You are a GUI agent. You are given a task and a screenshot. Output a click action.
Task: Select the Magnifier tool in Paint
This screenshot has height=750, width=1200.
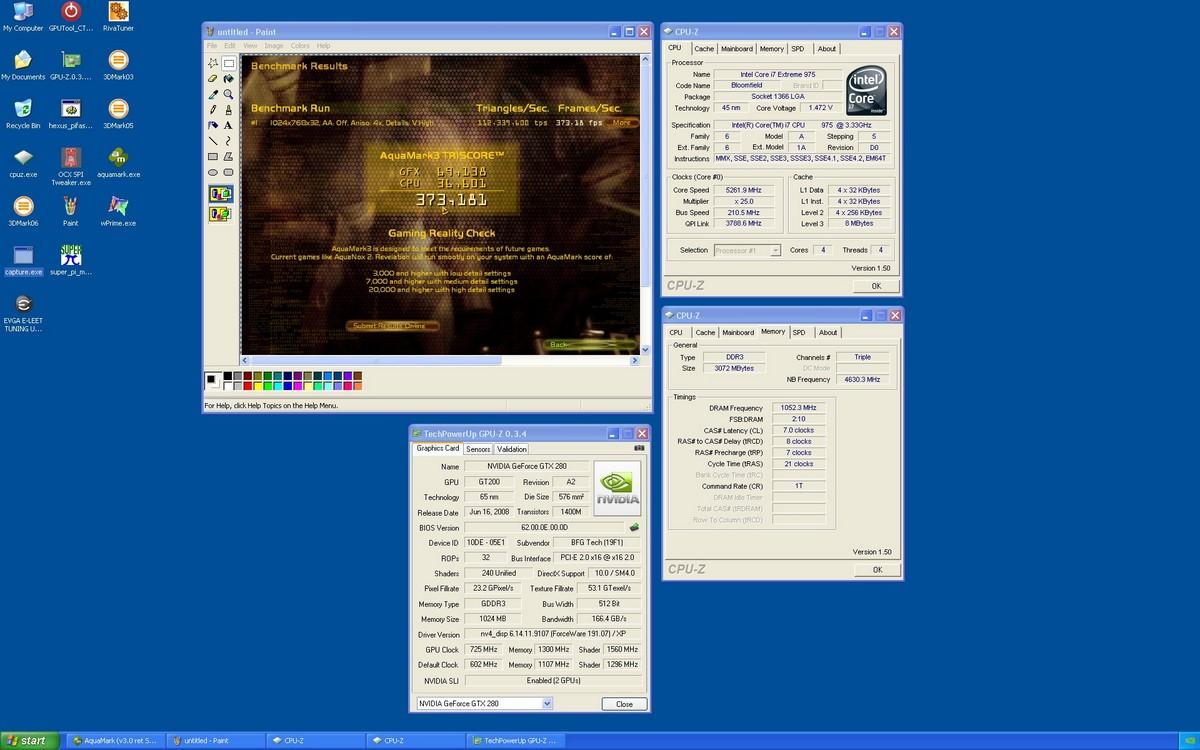(x=228, y=94)
